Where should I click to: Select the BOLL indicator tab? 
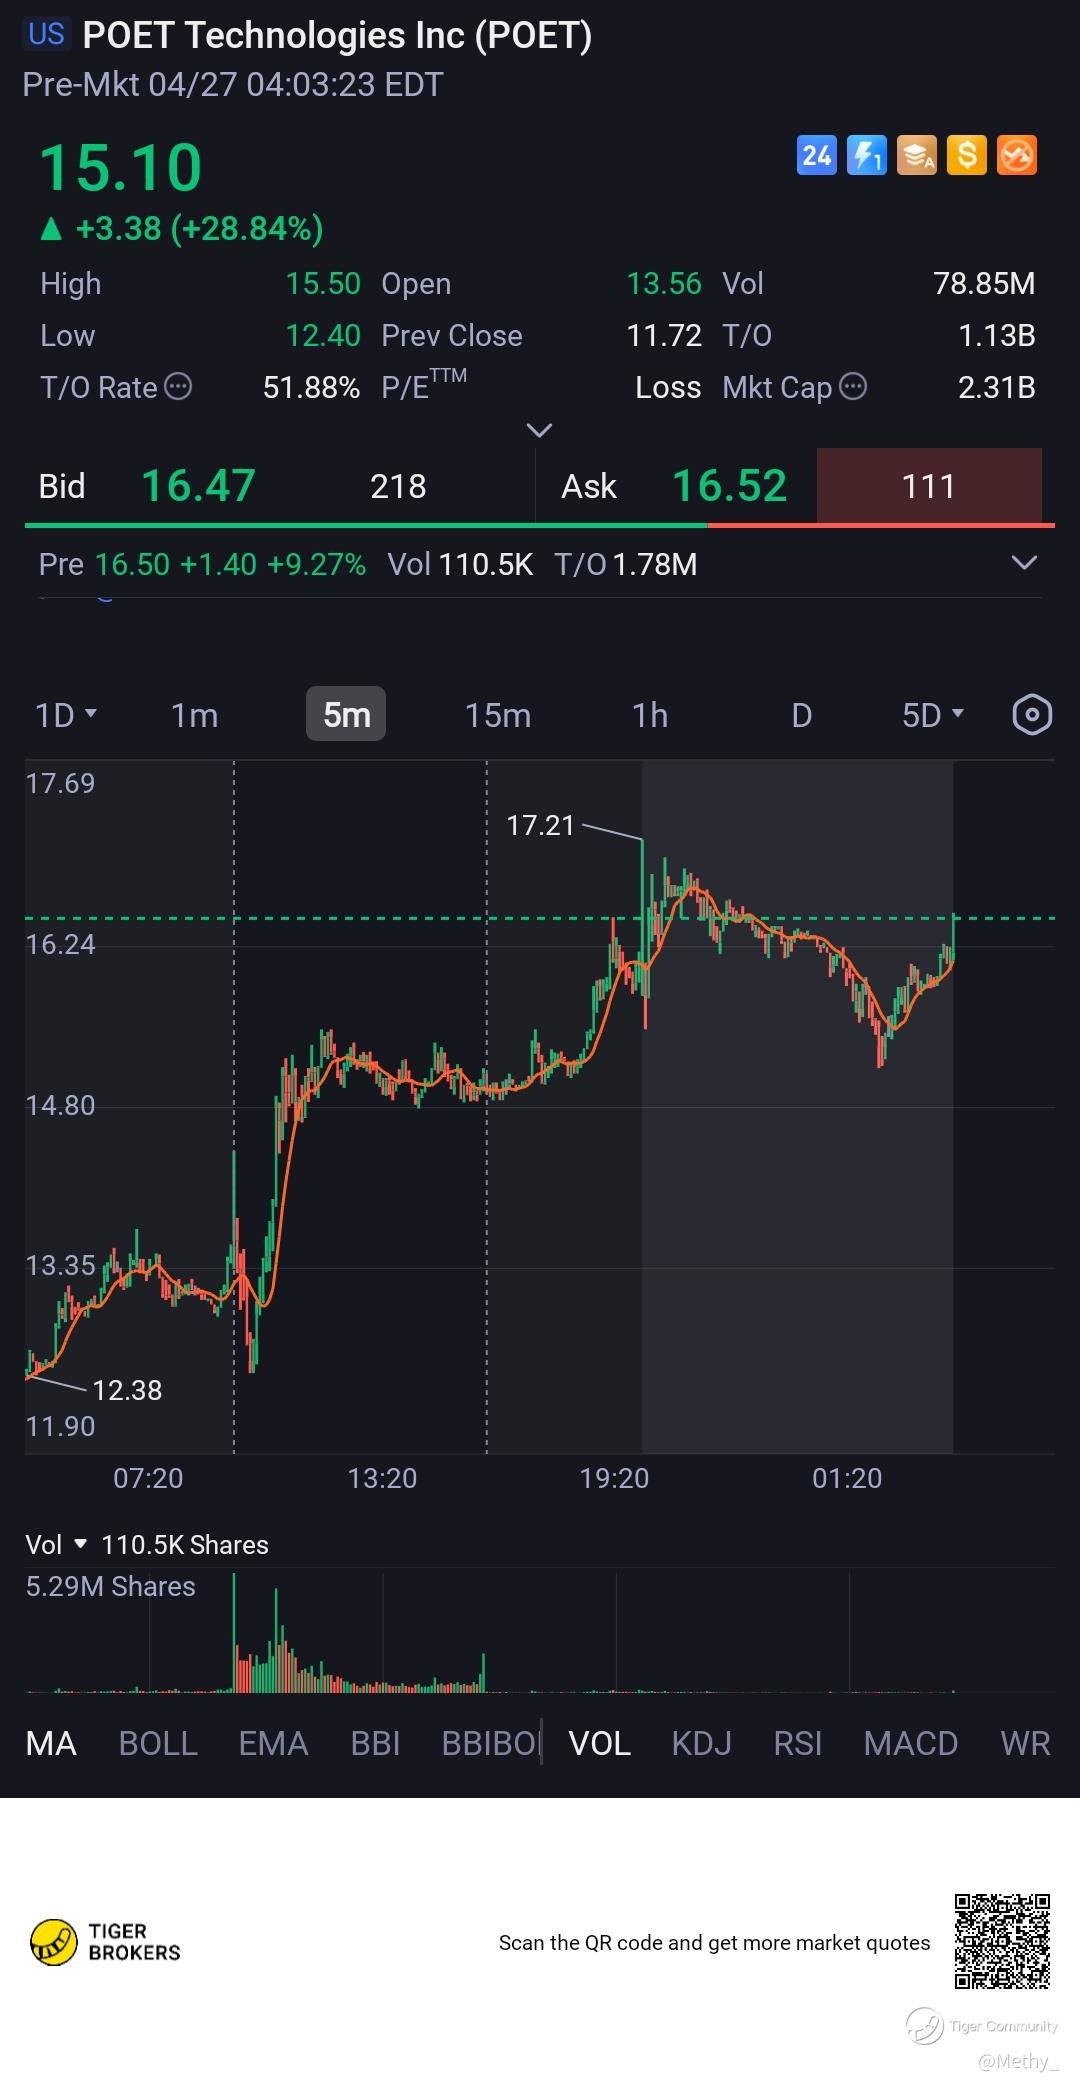tap(158, 1743)
